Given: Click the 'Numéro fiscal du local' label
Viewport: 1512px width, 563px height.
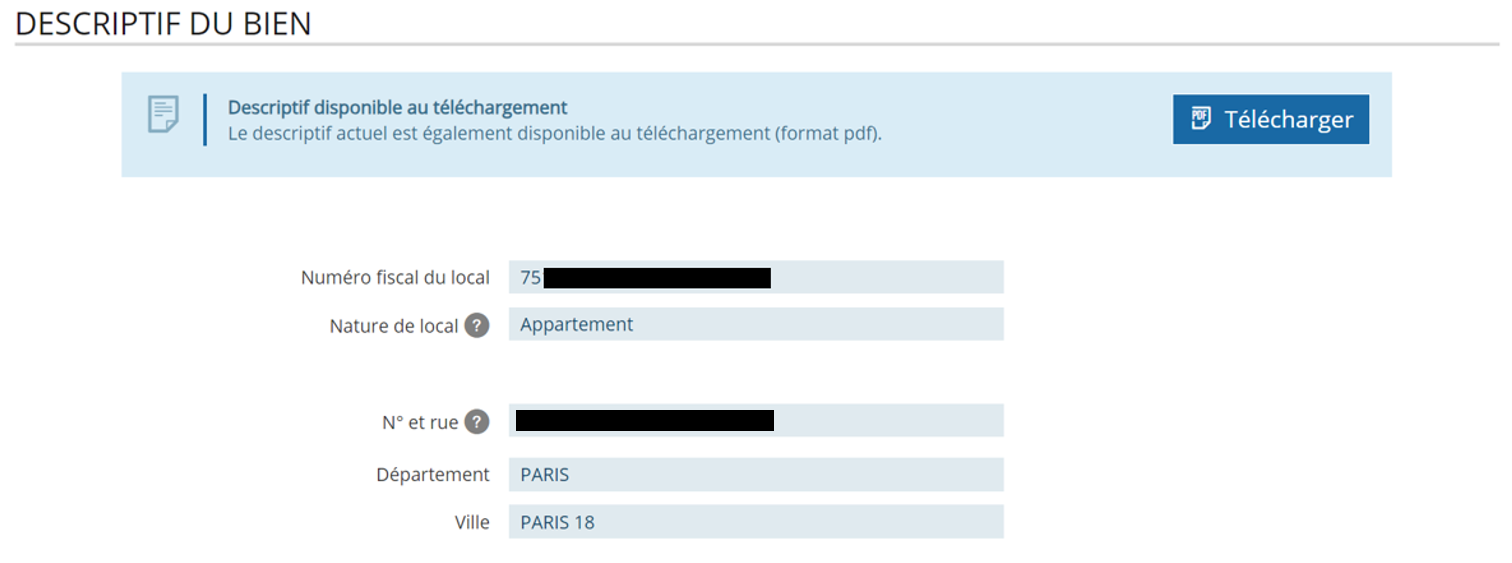Looking at the screenshot, I should 396,278.
